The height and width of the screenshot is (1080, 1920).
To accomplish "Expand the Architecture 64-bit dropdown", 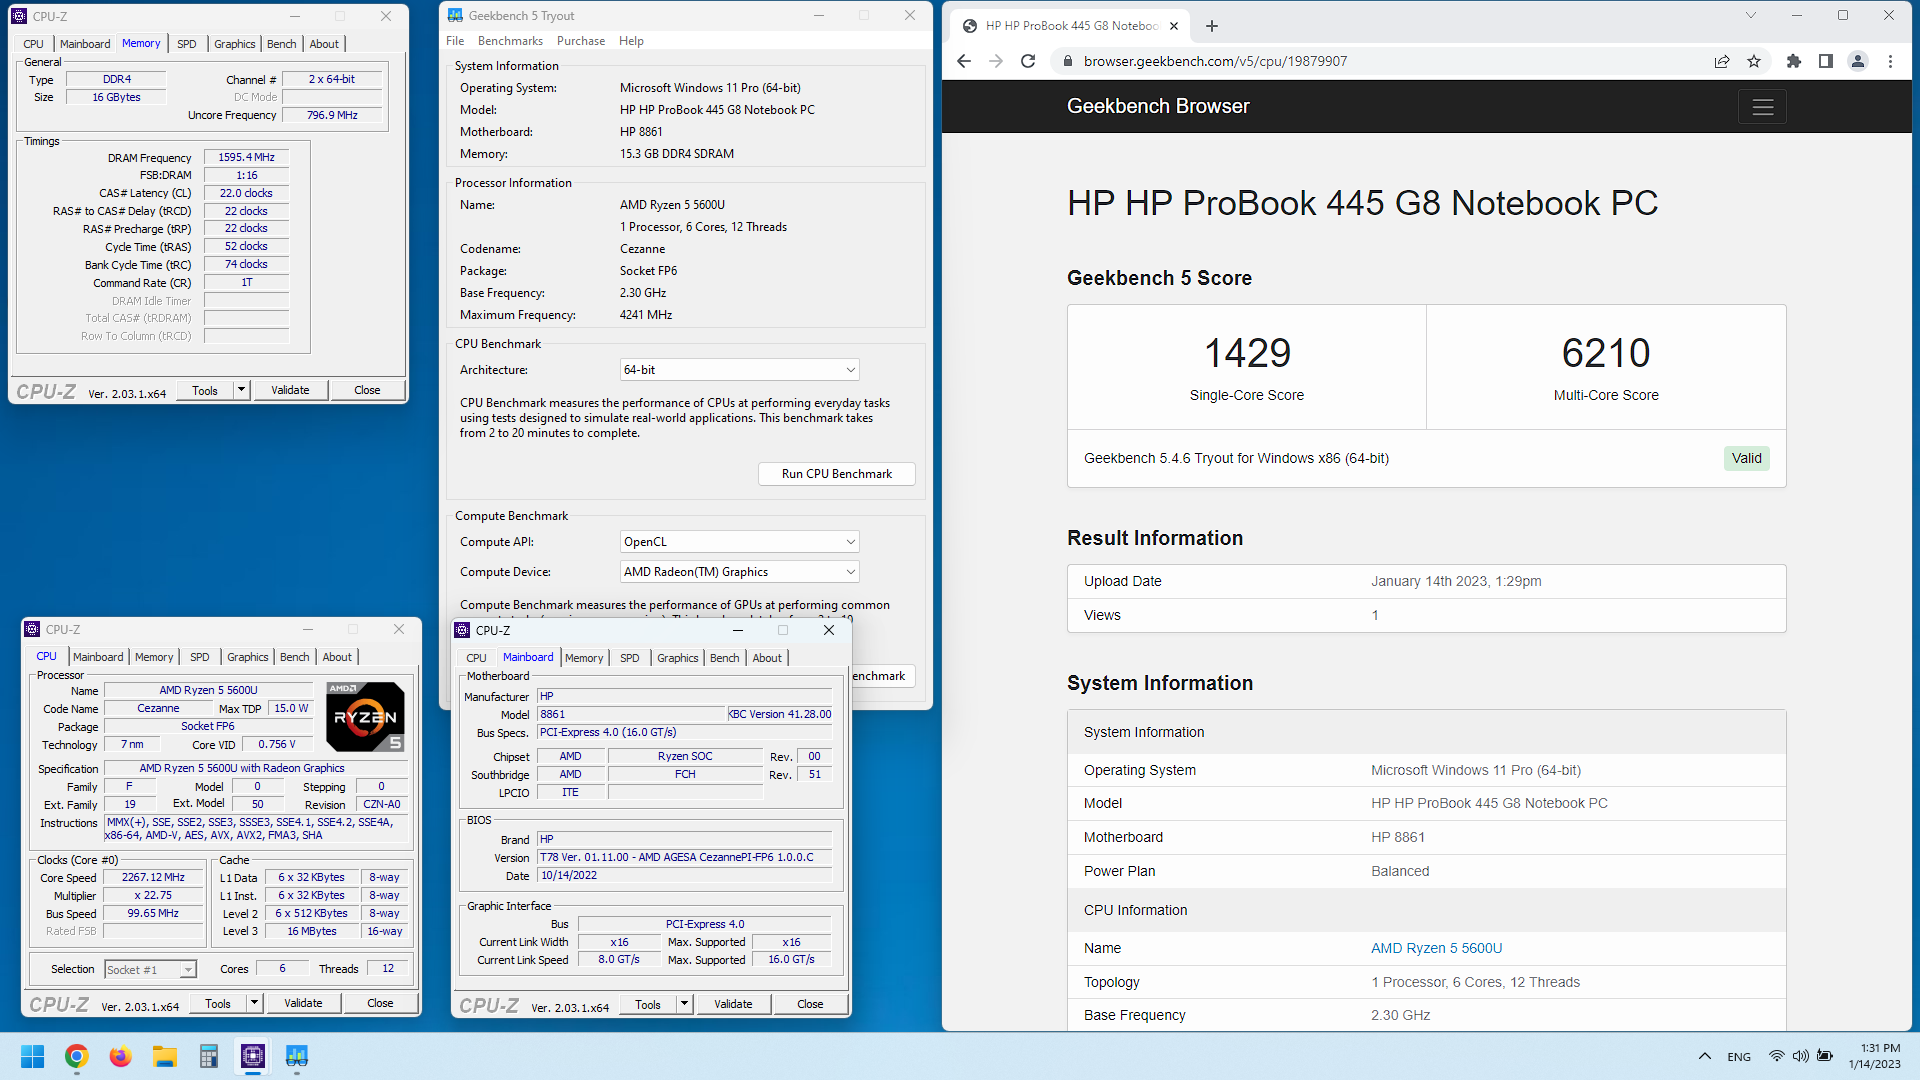I will (x=739, y=370).
